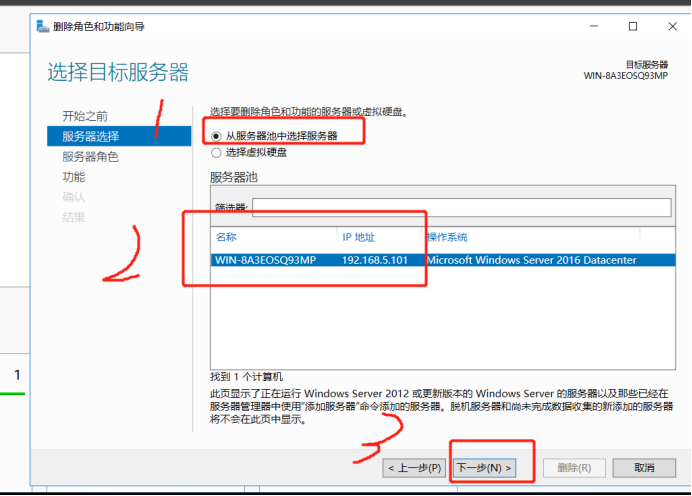The width and height of the screenshot is (692, 496).
Task: Click target server name WIN-8A3EOSQ93MP at top right
Action: click(626, 75)
